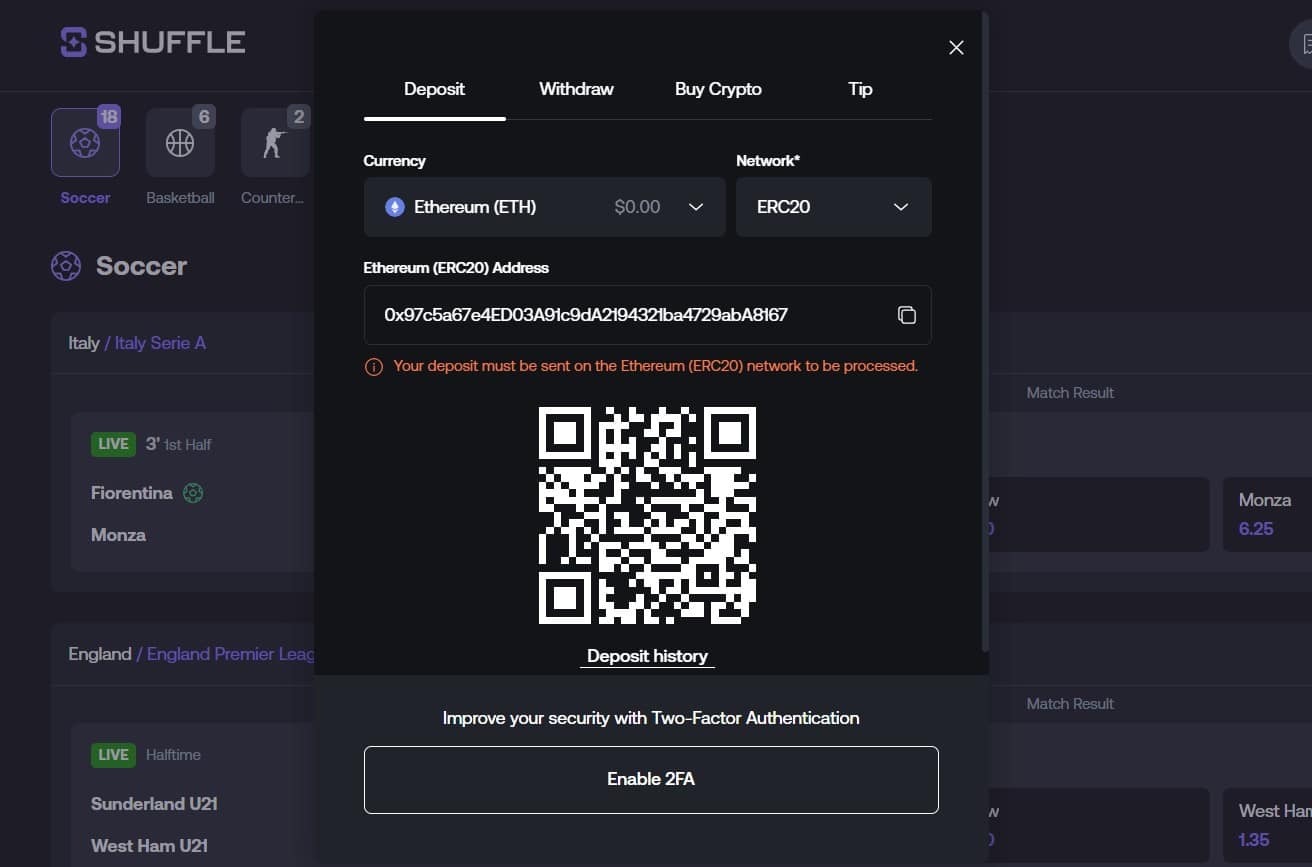Switch to the Buy Crypto tab
1312x867 pixels.
718,89
